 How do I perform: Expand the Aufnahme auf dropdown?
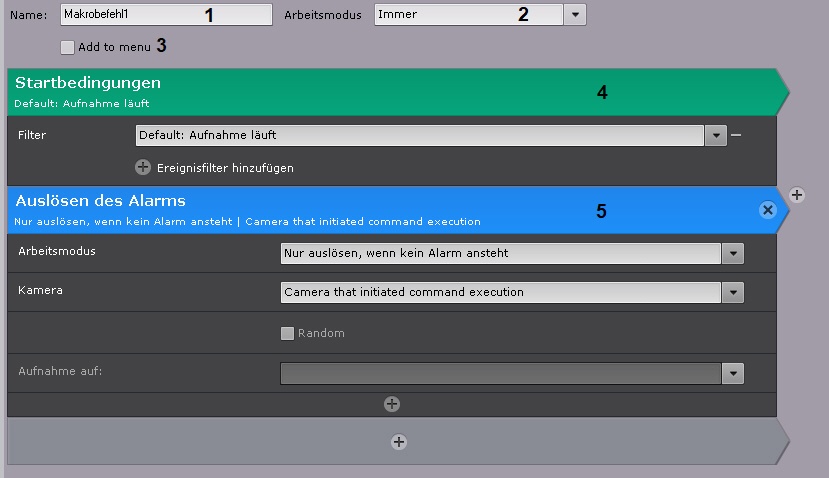tap(733, 373)
